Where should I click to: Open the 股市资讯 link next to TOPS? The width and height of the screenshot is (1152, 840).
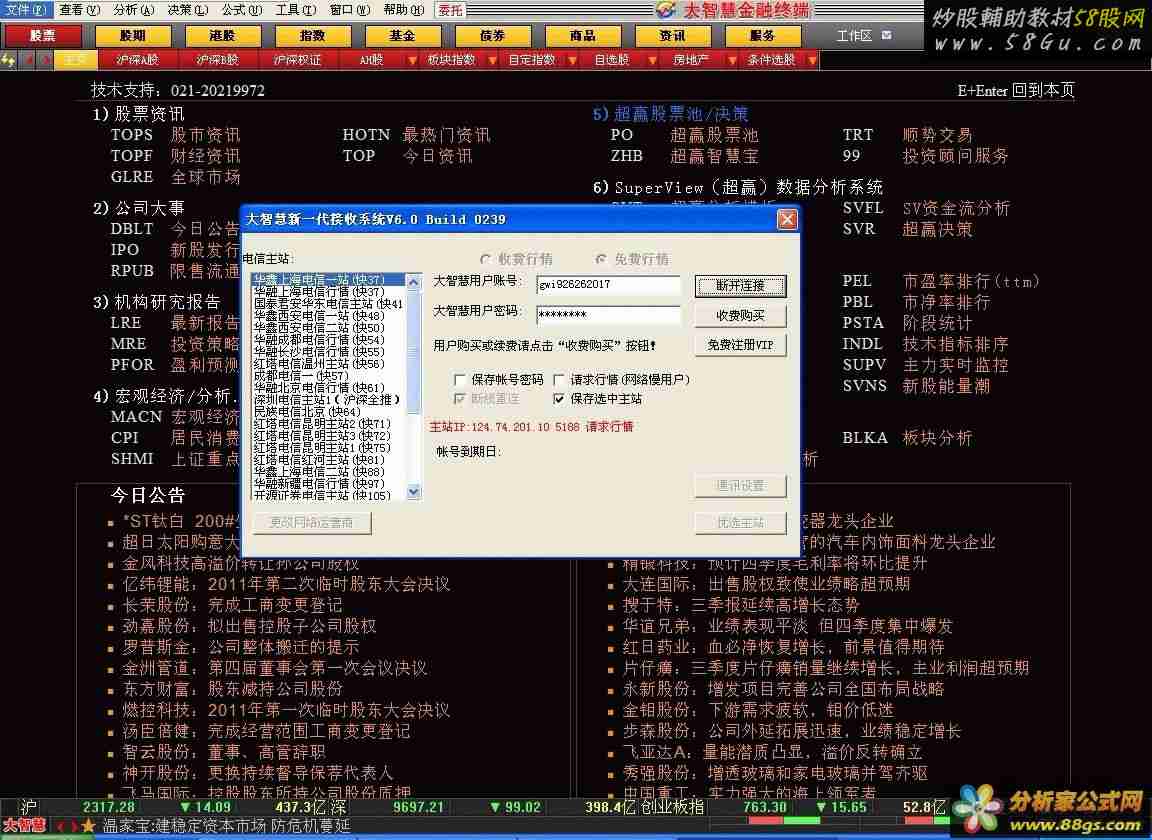click(x=205, y=135)
